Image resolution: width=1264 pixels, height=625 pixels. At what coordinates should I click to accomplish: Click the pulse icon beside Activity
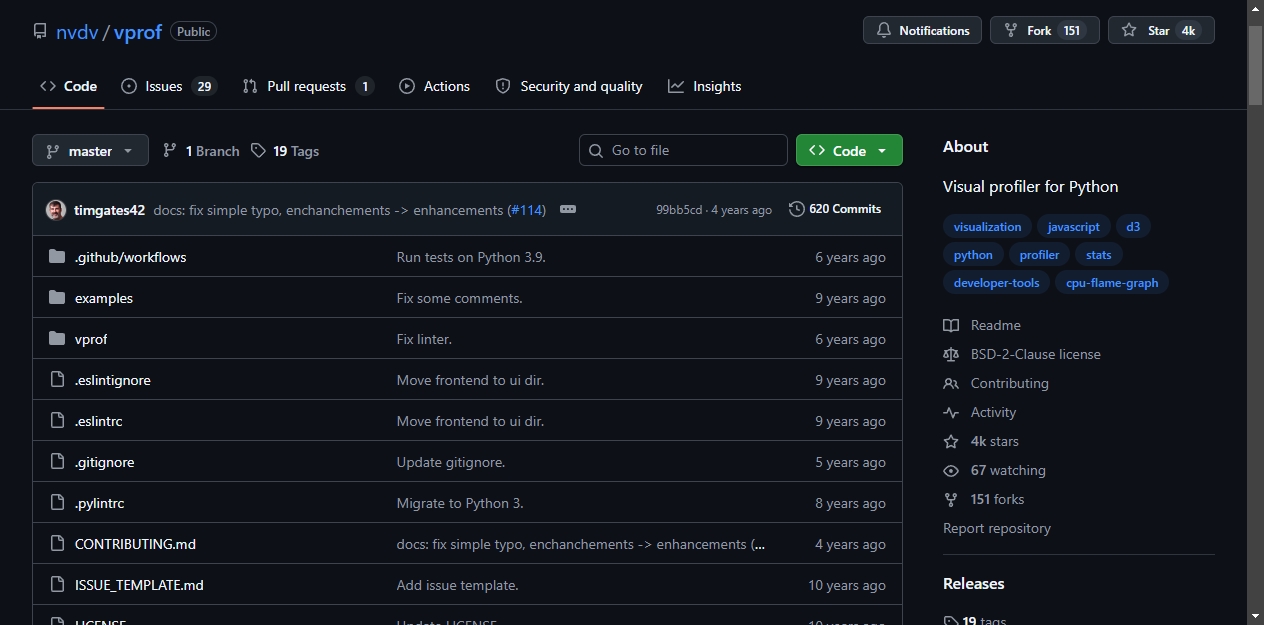coord(951,412)
